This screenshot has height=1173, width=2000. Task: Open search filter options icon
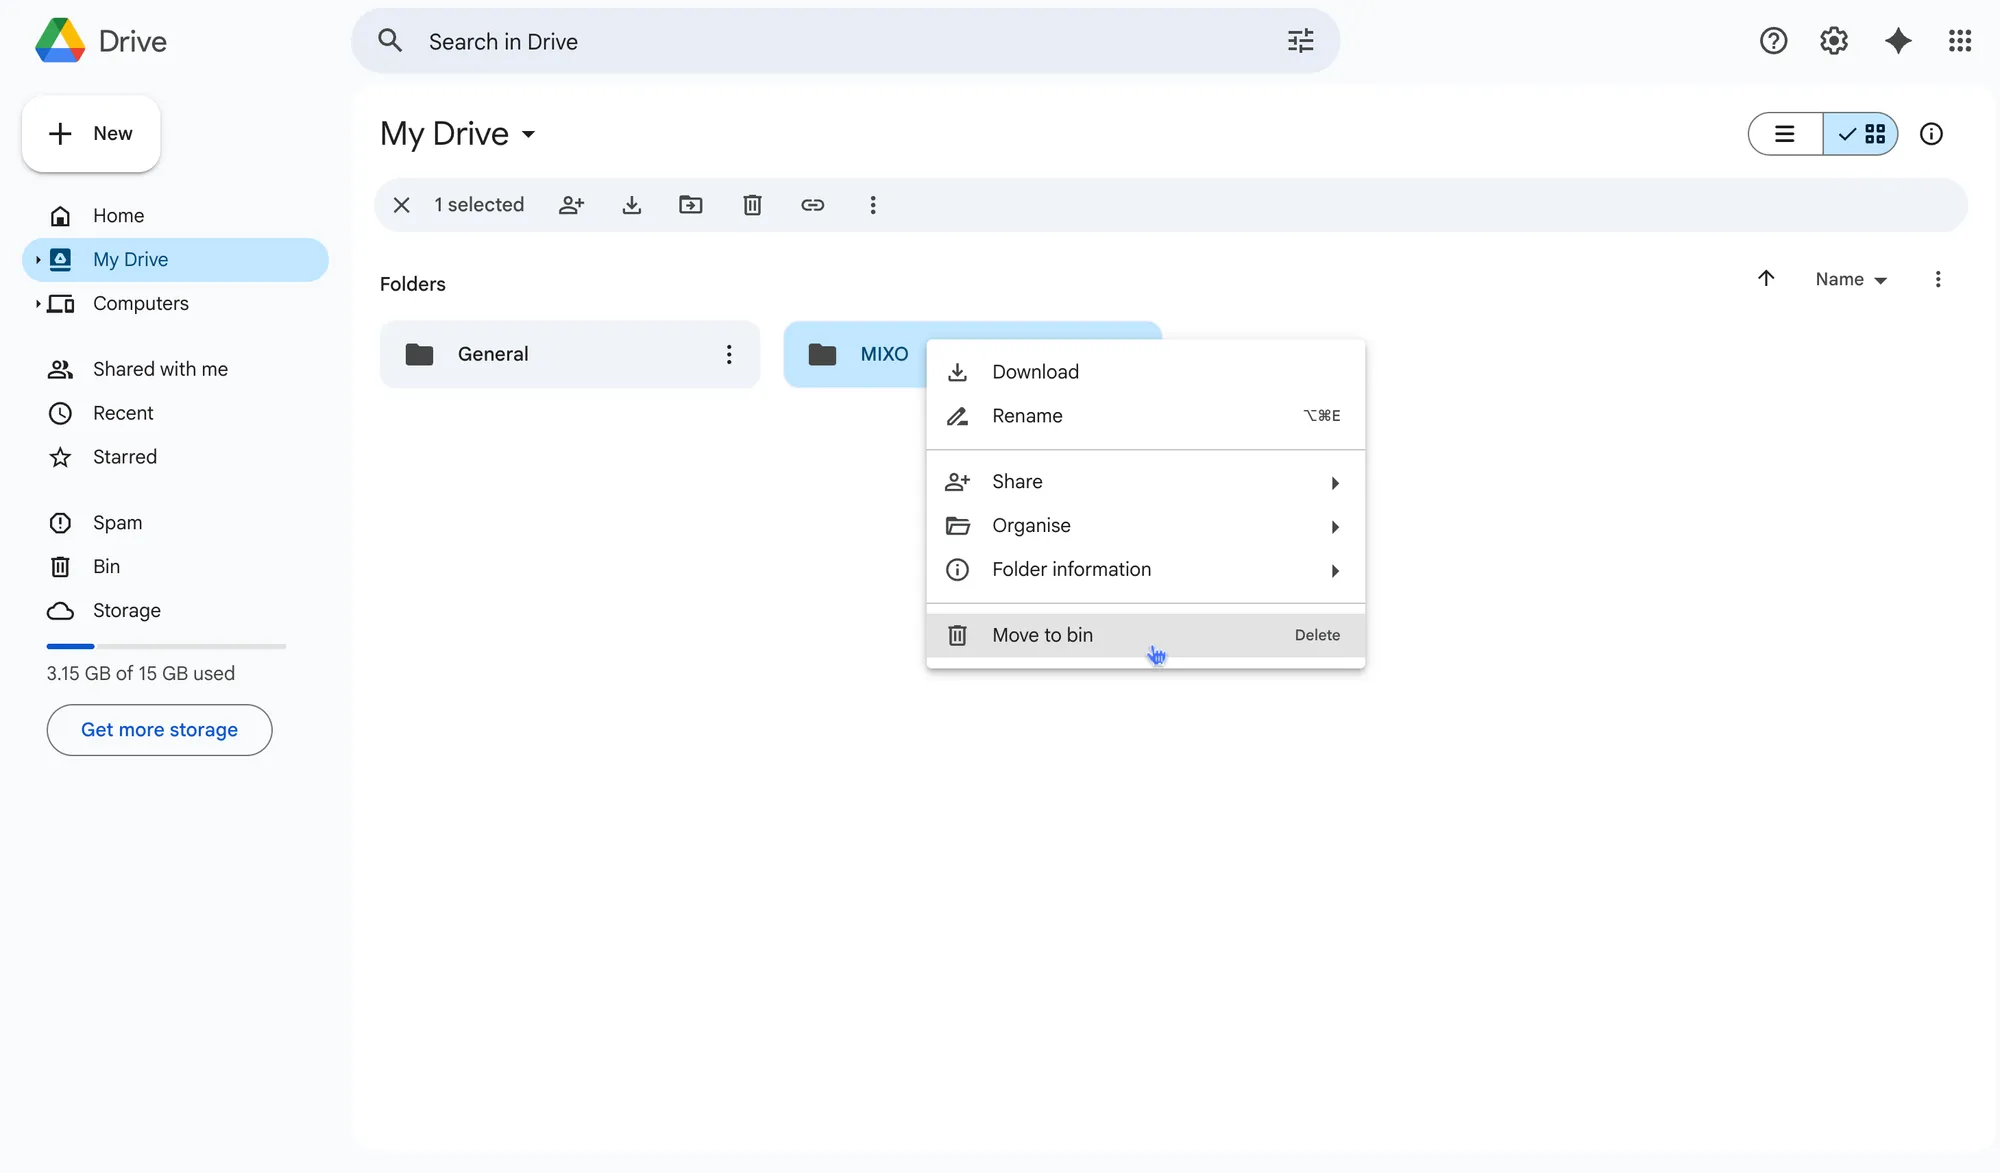pyautogui.click(x=1300, y=41)
